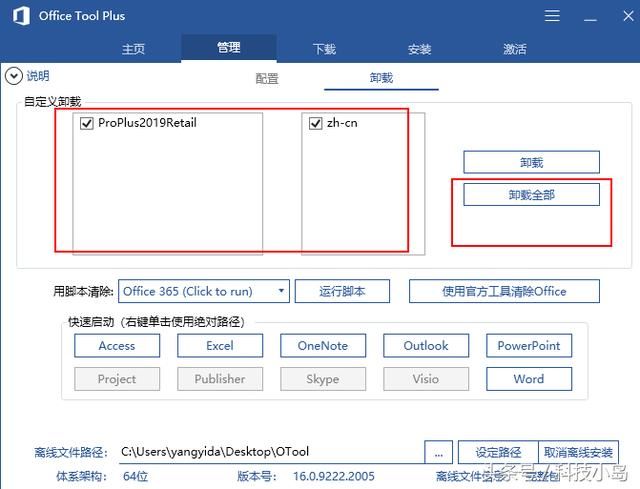
Task: Launch OneNote from quick start
Action: (323, 346)
